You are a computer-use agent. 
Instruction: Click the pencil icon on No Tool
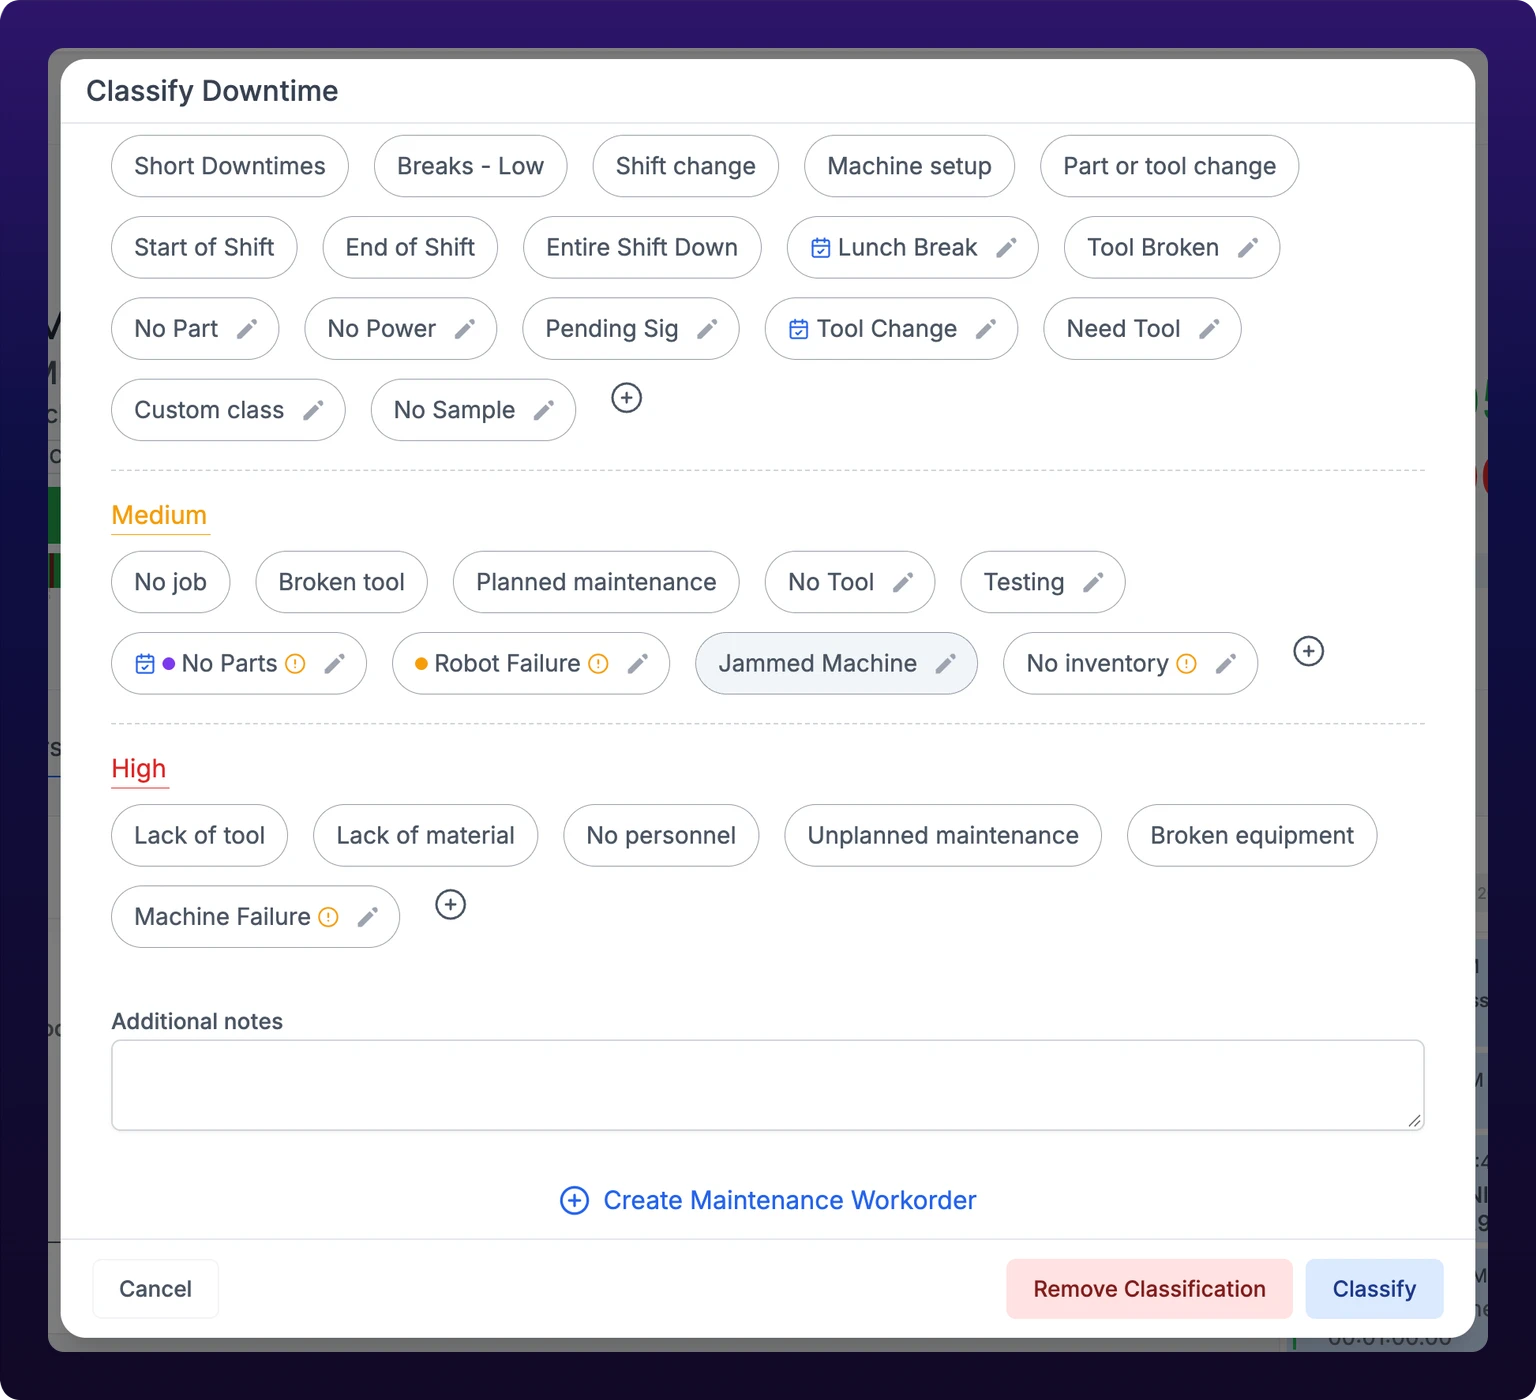coord(903,582)
